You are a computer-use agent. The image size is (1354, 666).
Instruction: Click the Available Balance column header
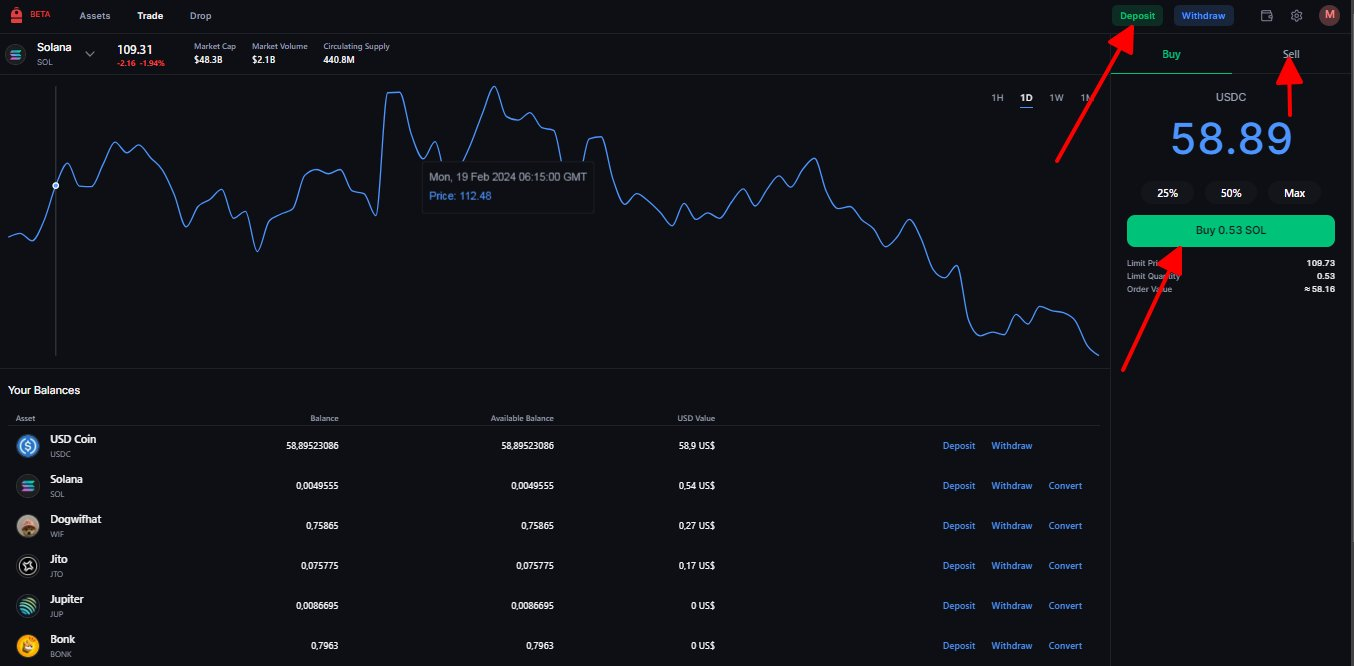521,418
